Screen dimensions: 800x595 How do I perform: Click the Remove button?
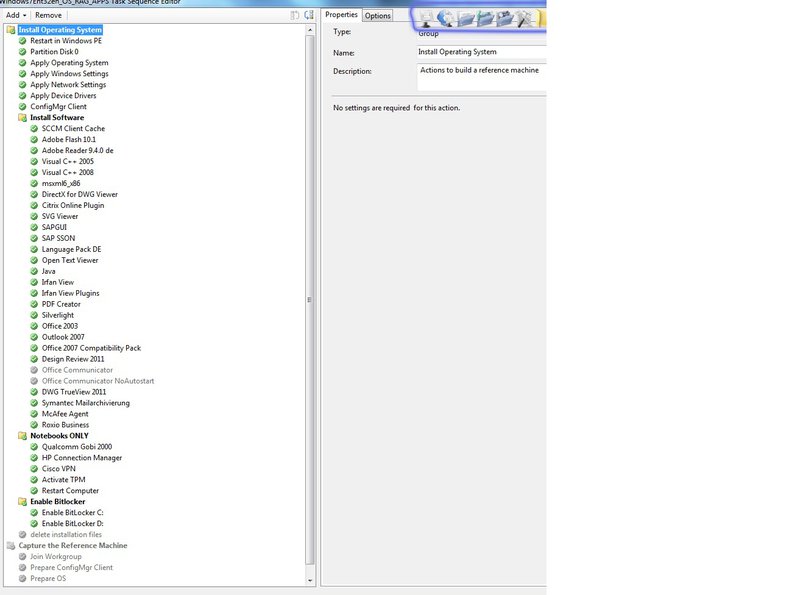(48, 15)
